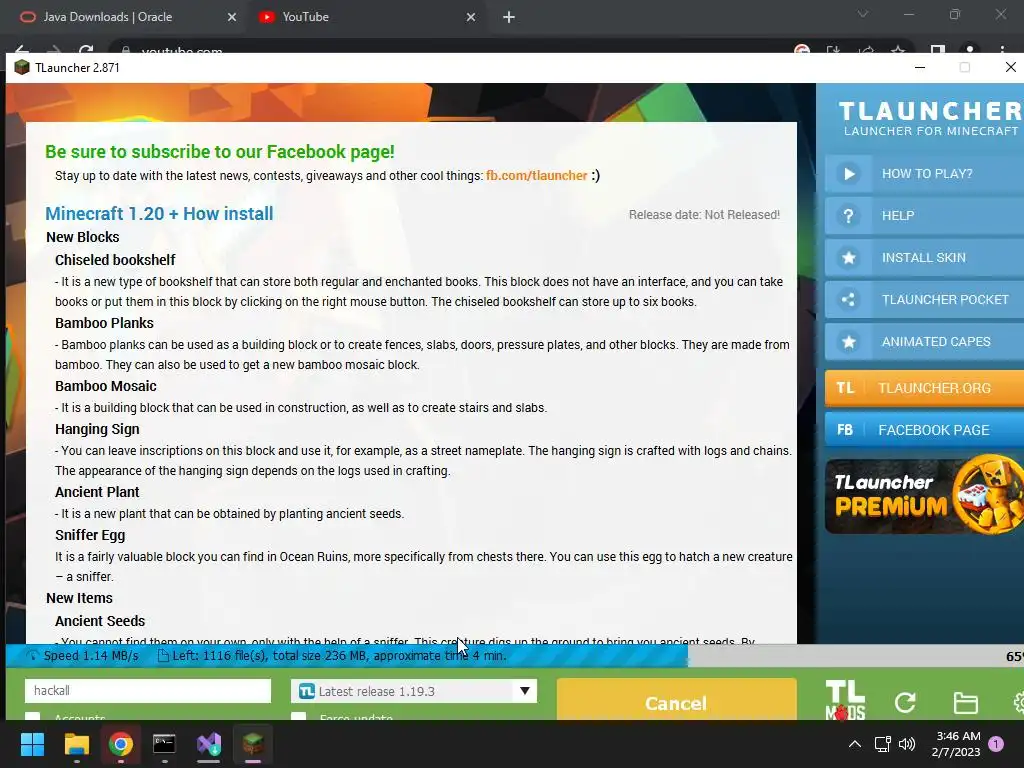Open the HELP menu item
This screenshot has height=768, width=1024.
coord(924,216)
